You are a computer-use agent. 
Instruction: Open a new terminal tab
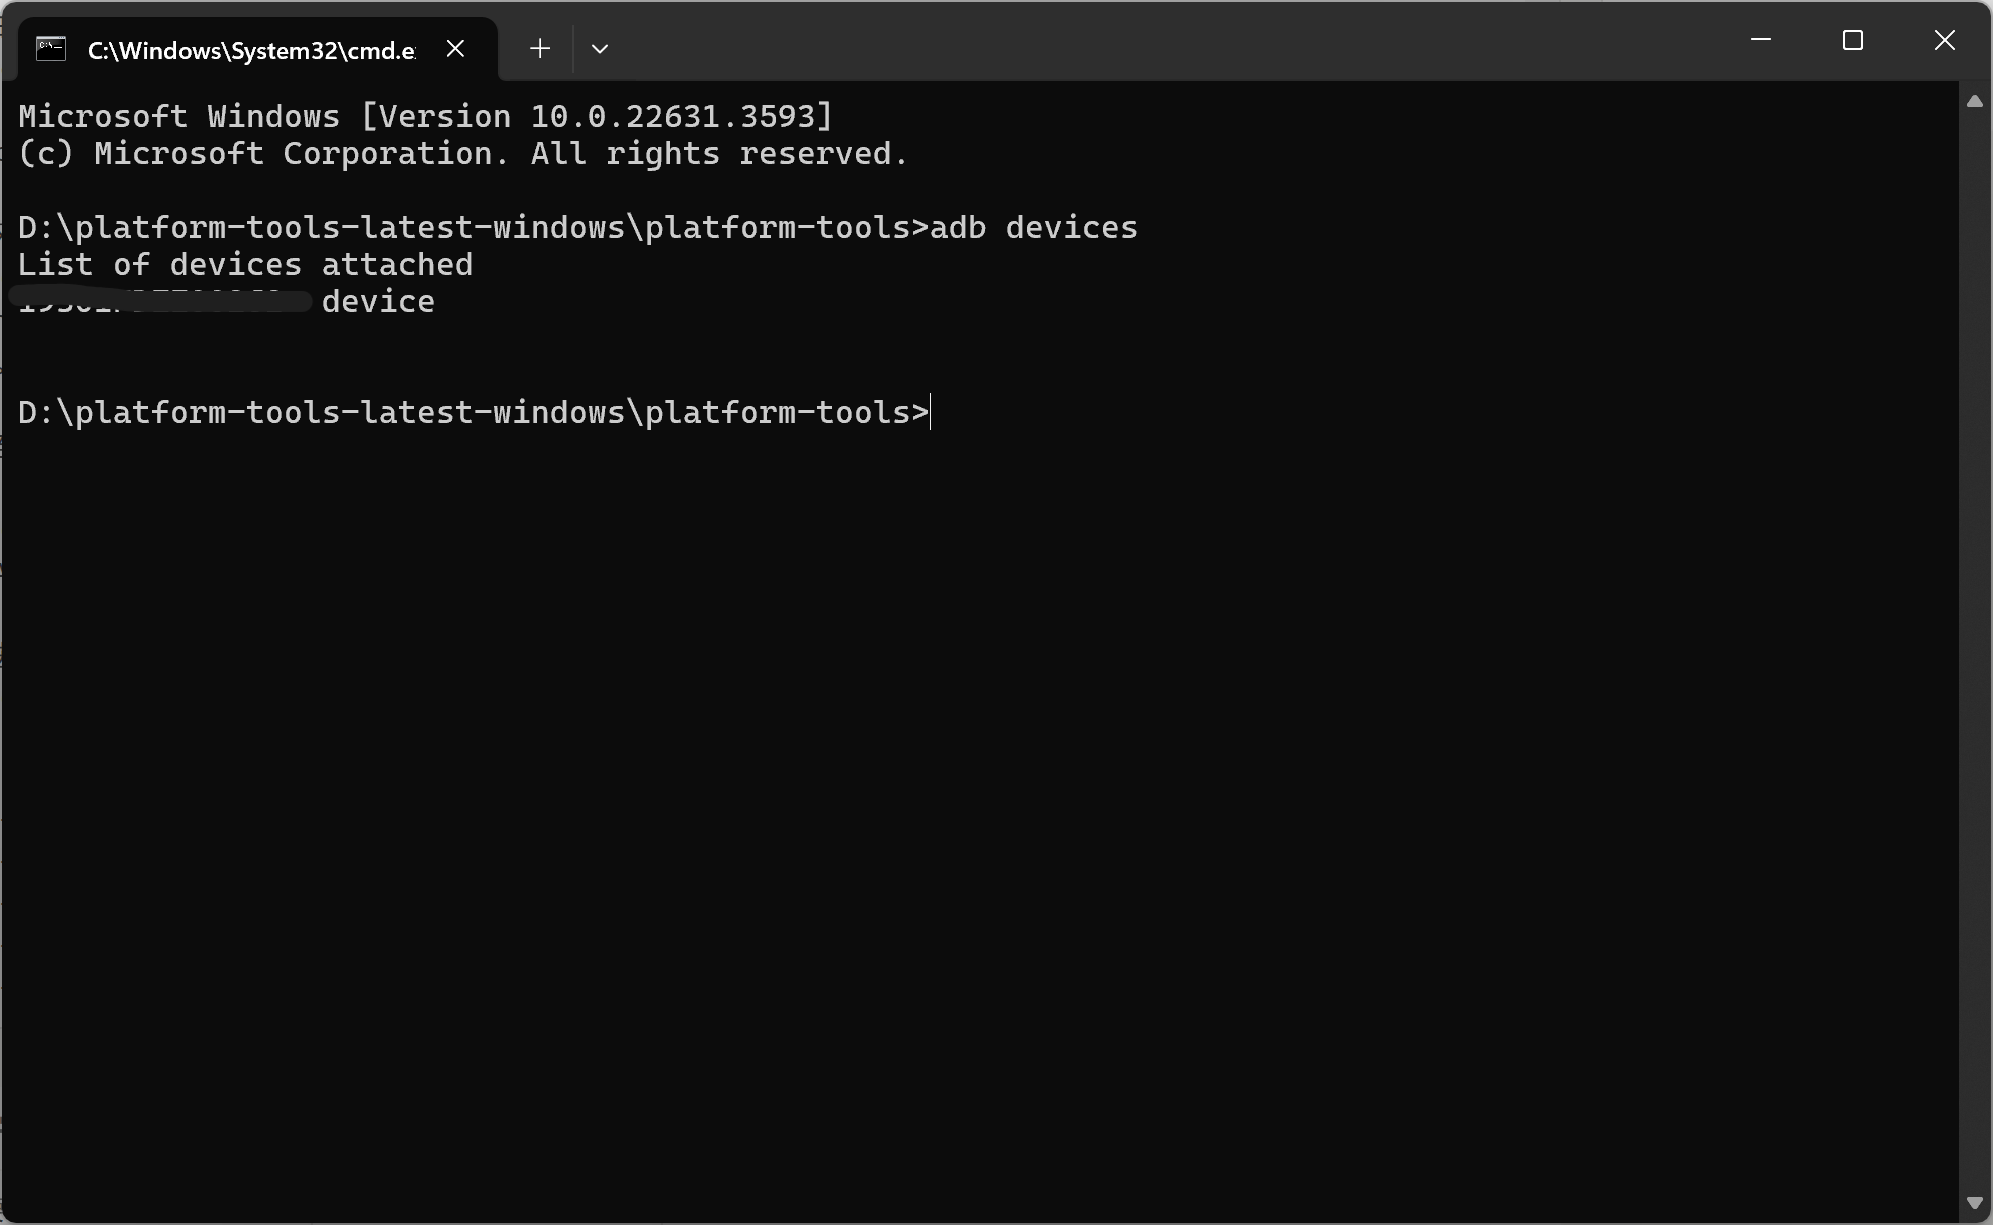click(540, 48)
